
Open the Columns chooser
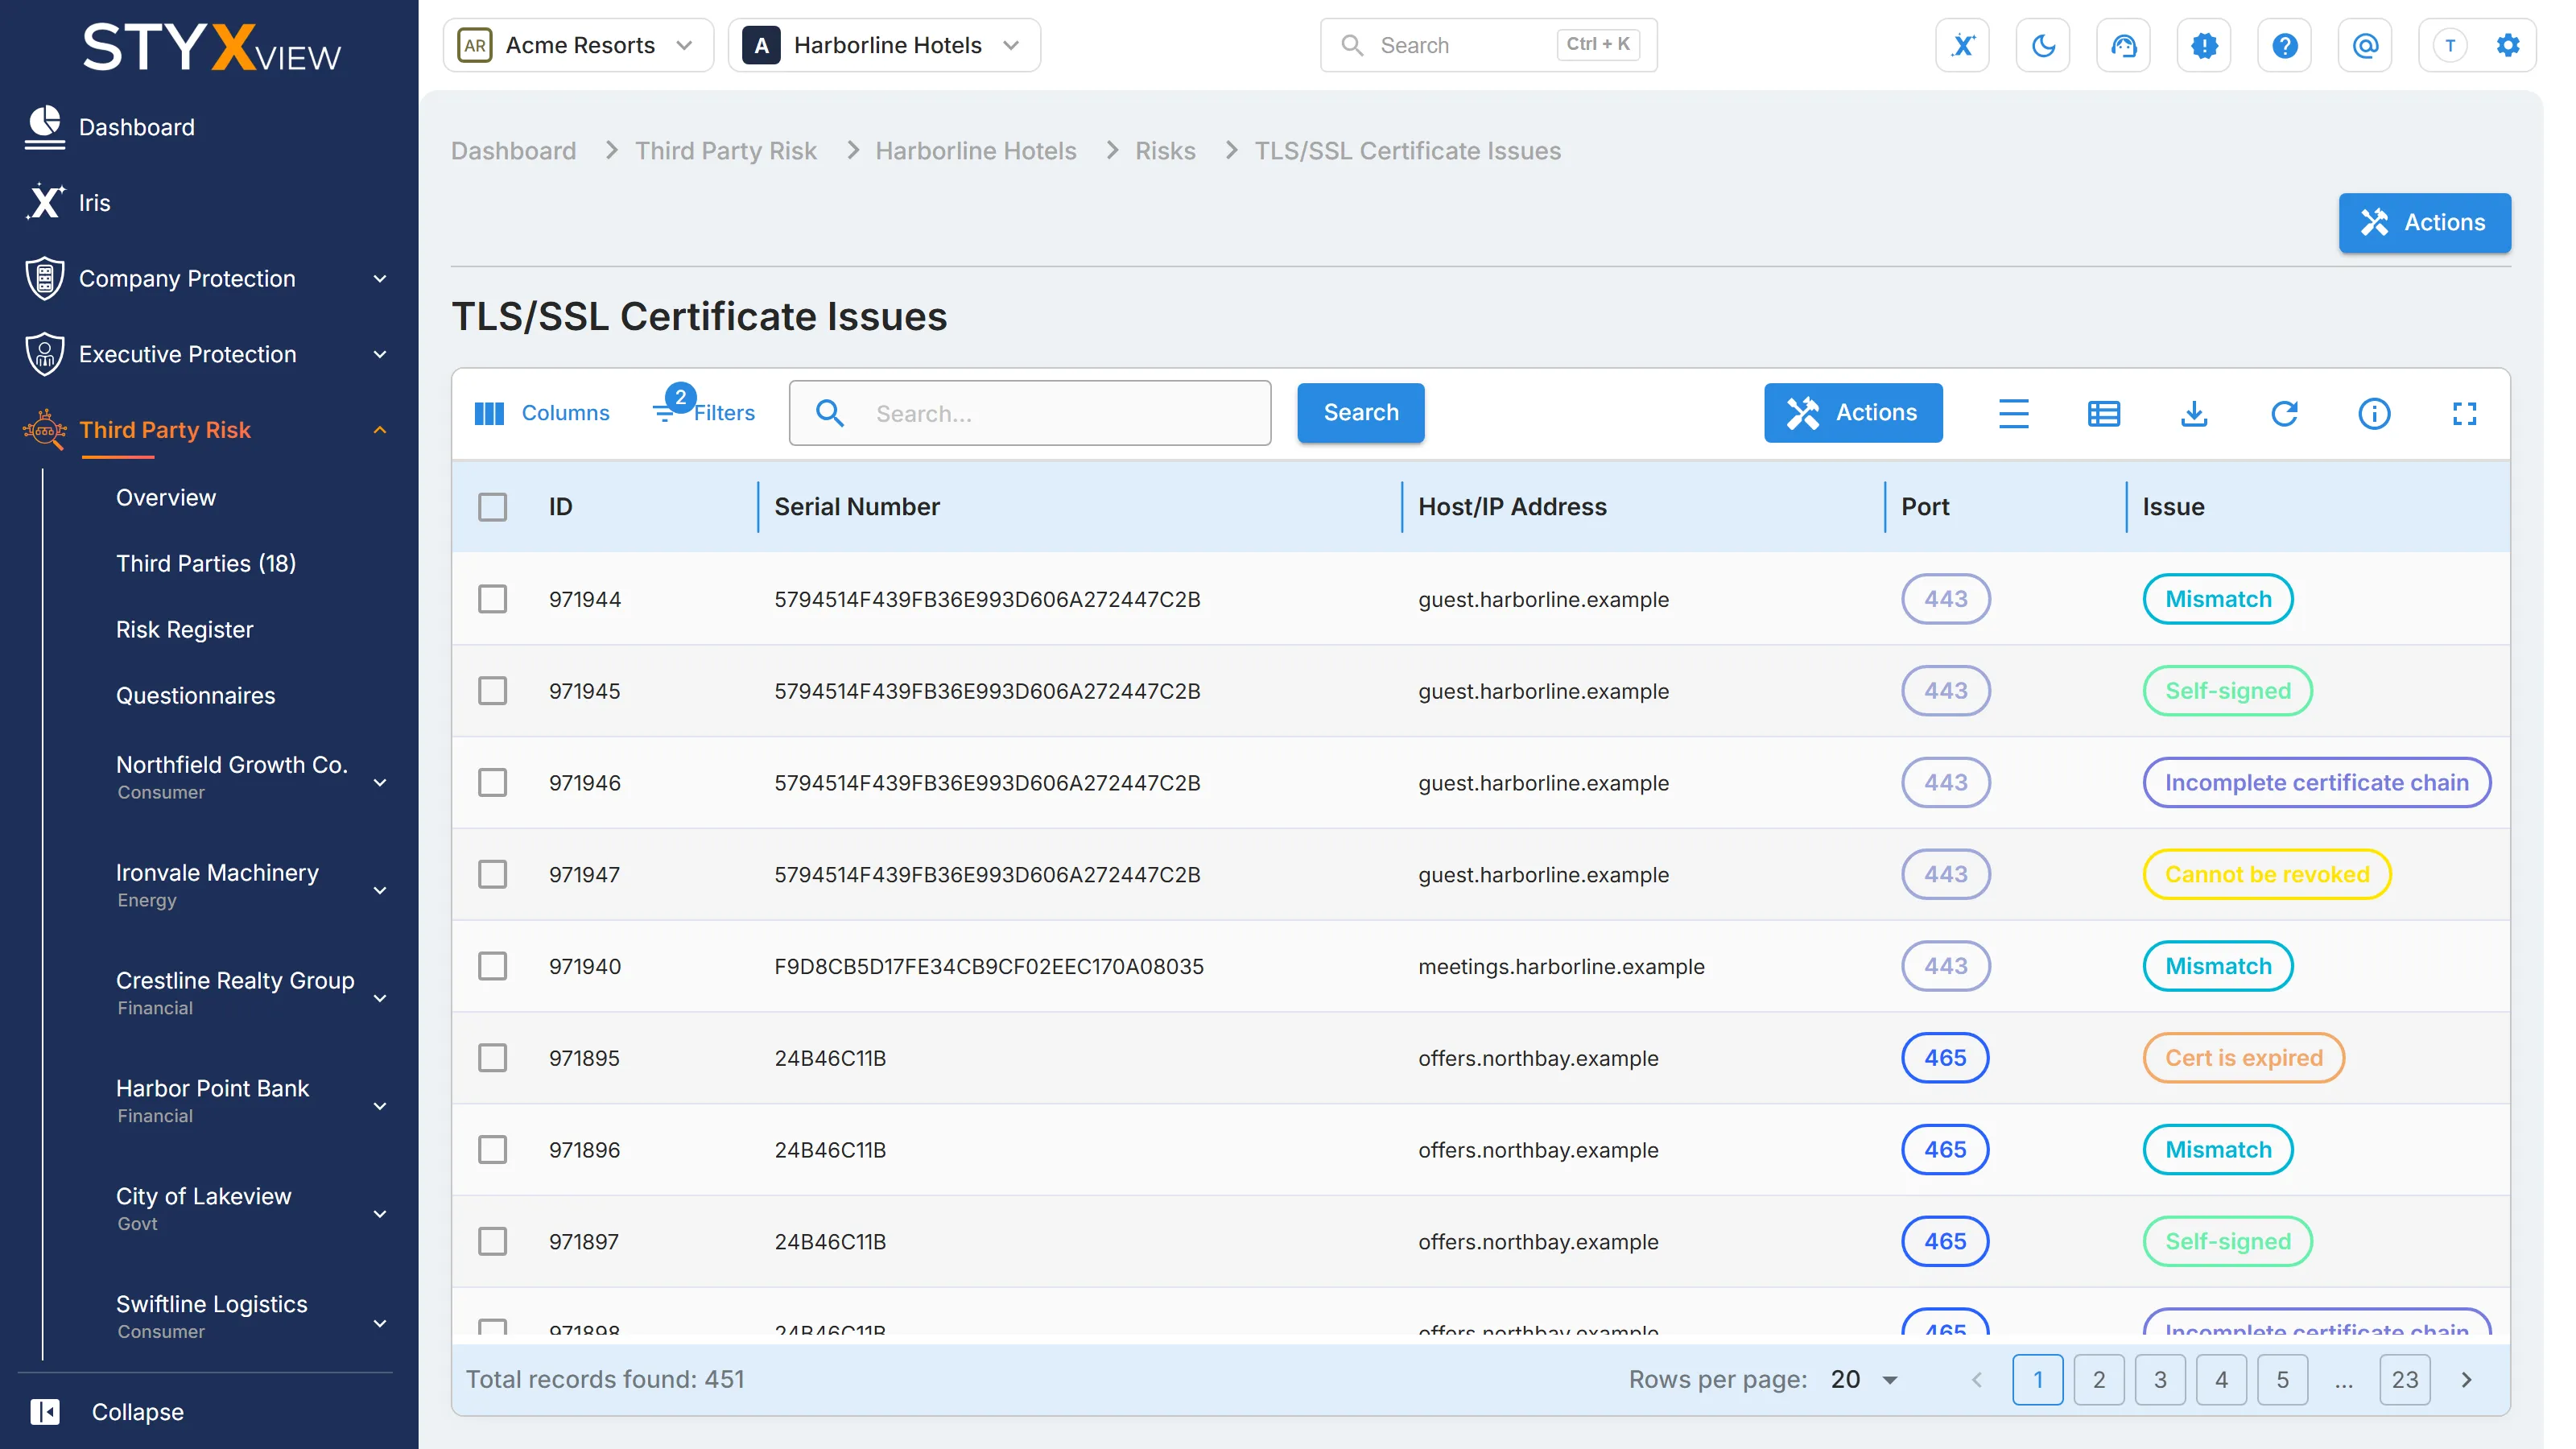[x=541, y=413]
